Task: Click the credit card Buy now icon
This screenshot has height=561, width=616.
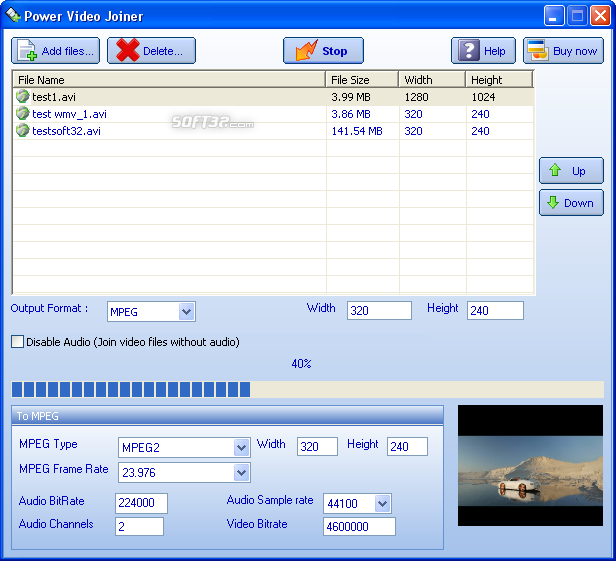Action: click(x=537, y=50)
